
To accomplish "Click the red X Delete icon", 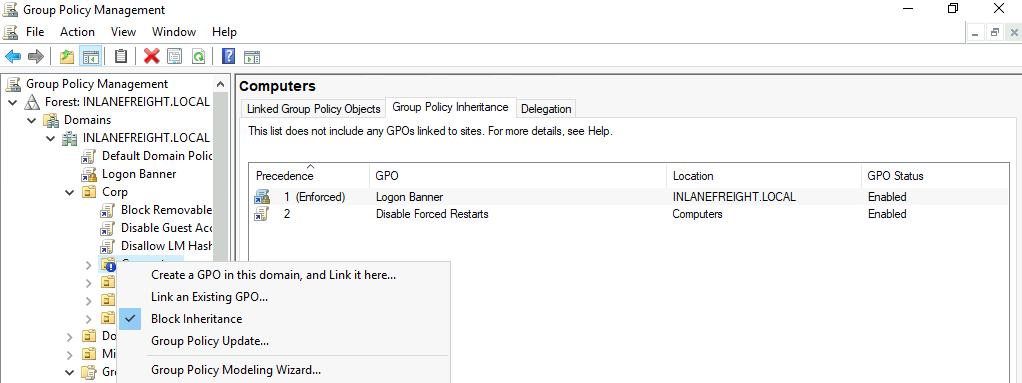I will pyautogui.click(x=152, y=56).
